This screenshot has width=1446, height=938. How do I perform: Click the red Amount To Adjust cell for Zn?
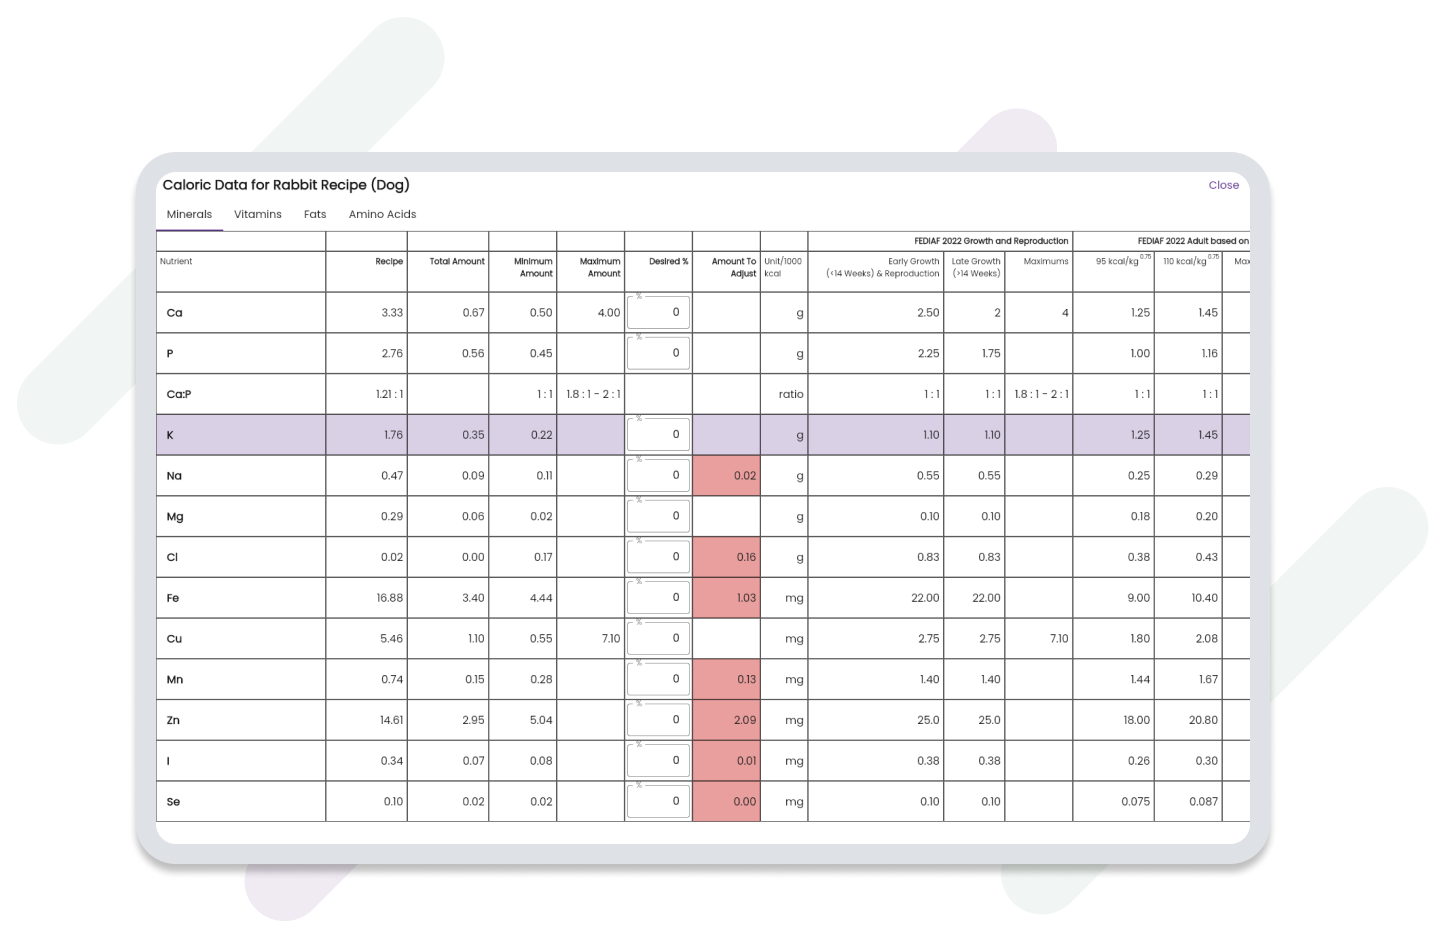[726, 720]
